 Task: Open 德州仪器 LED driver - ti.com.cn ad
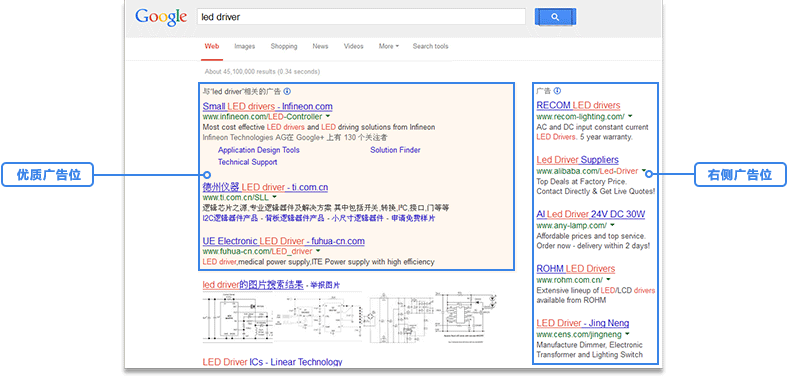pyautogui.click(x=266, y=187)
